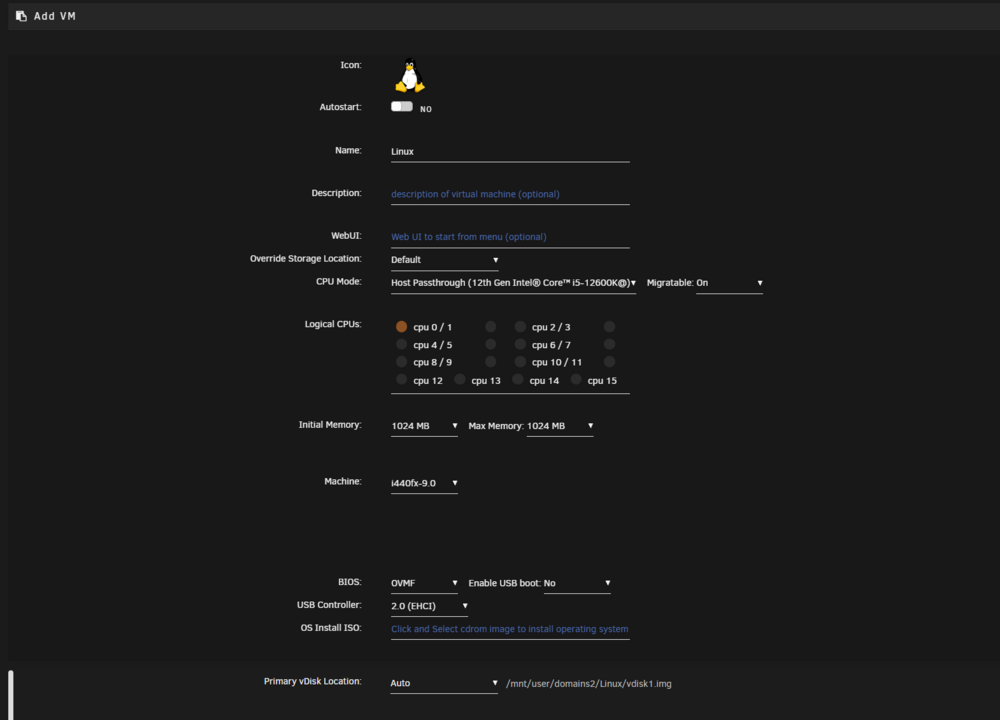Check the cpu 12 checkbox
This screenshot has height=720, width=1000.
[x=401, y=379]
